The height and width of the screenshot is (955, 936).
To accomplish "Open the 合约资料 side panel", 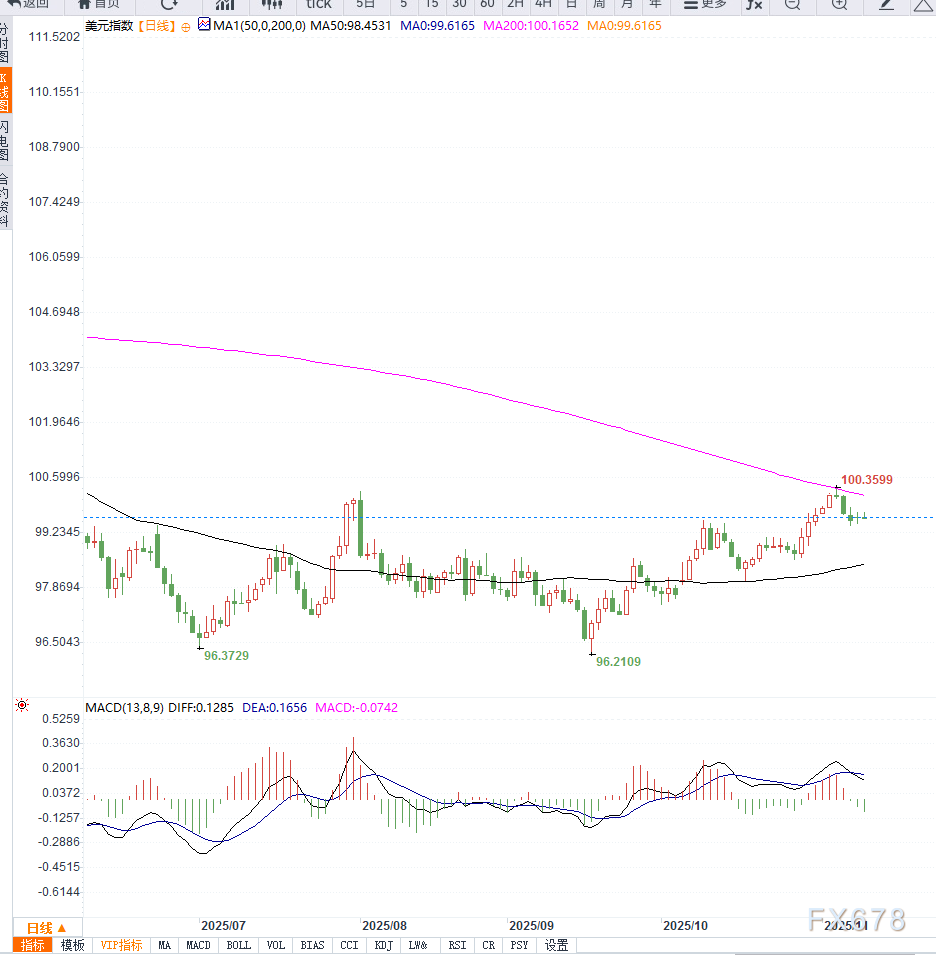I will (5, 200).
